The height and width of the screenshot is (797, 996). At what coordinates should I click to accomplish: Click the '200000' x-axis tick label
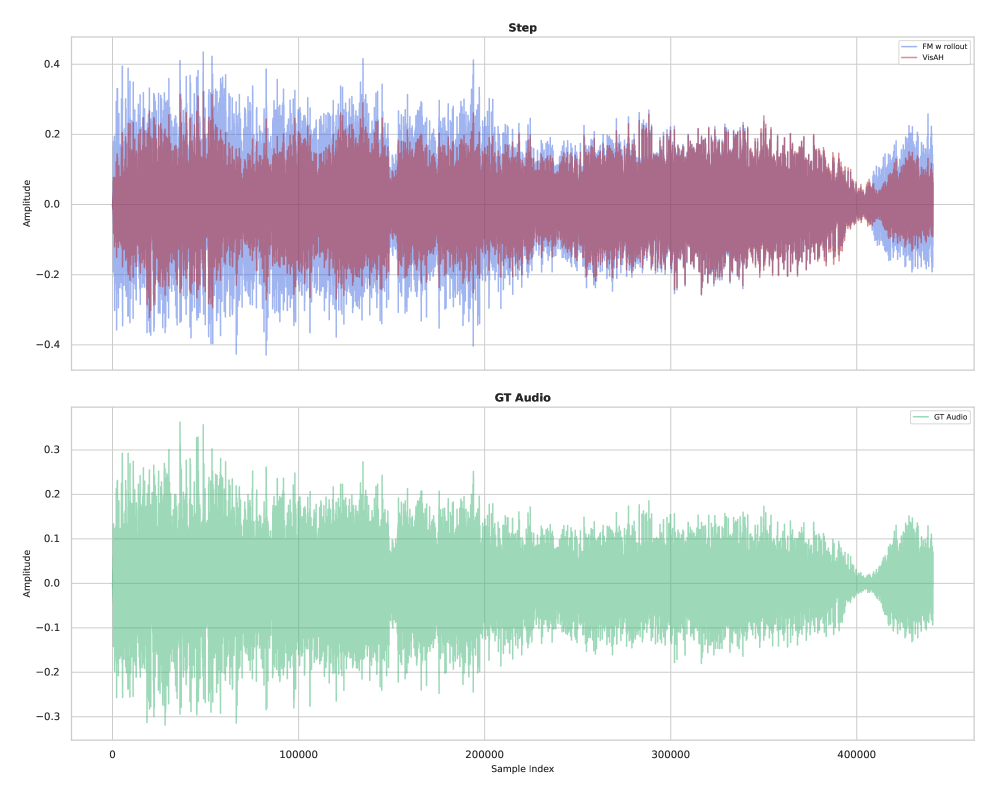coord(485,754)
